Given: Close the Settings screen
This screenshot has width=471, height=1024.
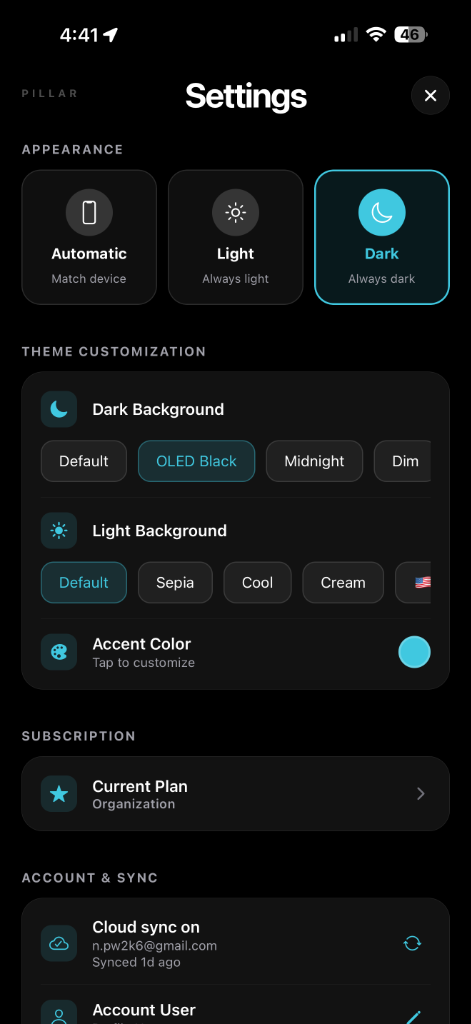Looking at the screenshot, I should [430, 95].
